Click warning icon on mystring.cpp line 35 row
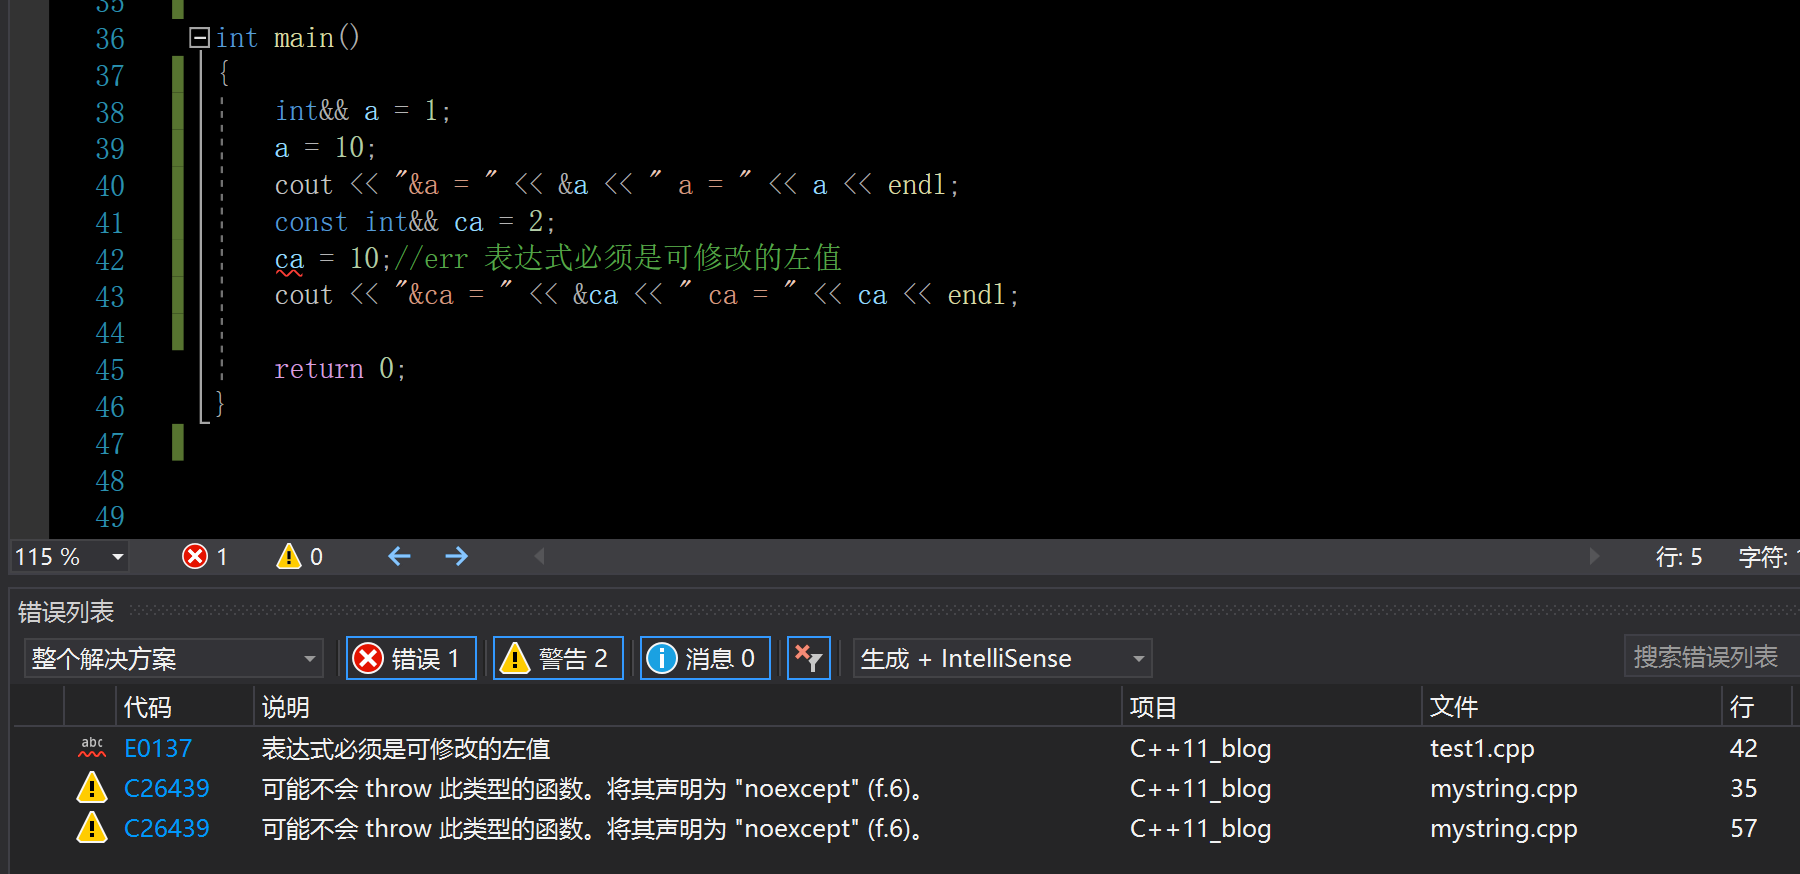Screen dimensions: 1800x874 pyautogui.click(x=92, y=788)
